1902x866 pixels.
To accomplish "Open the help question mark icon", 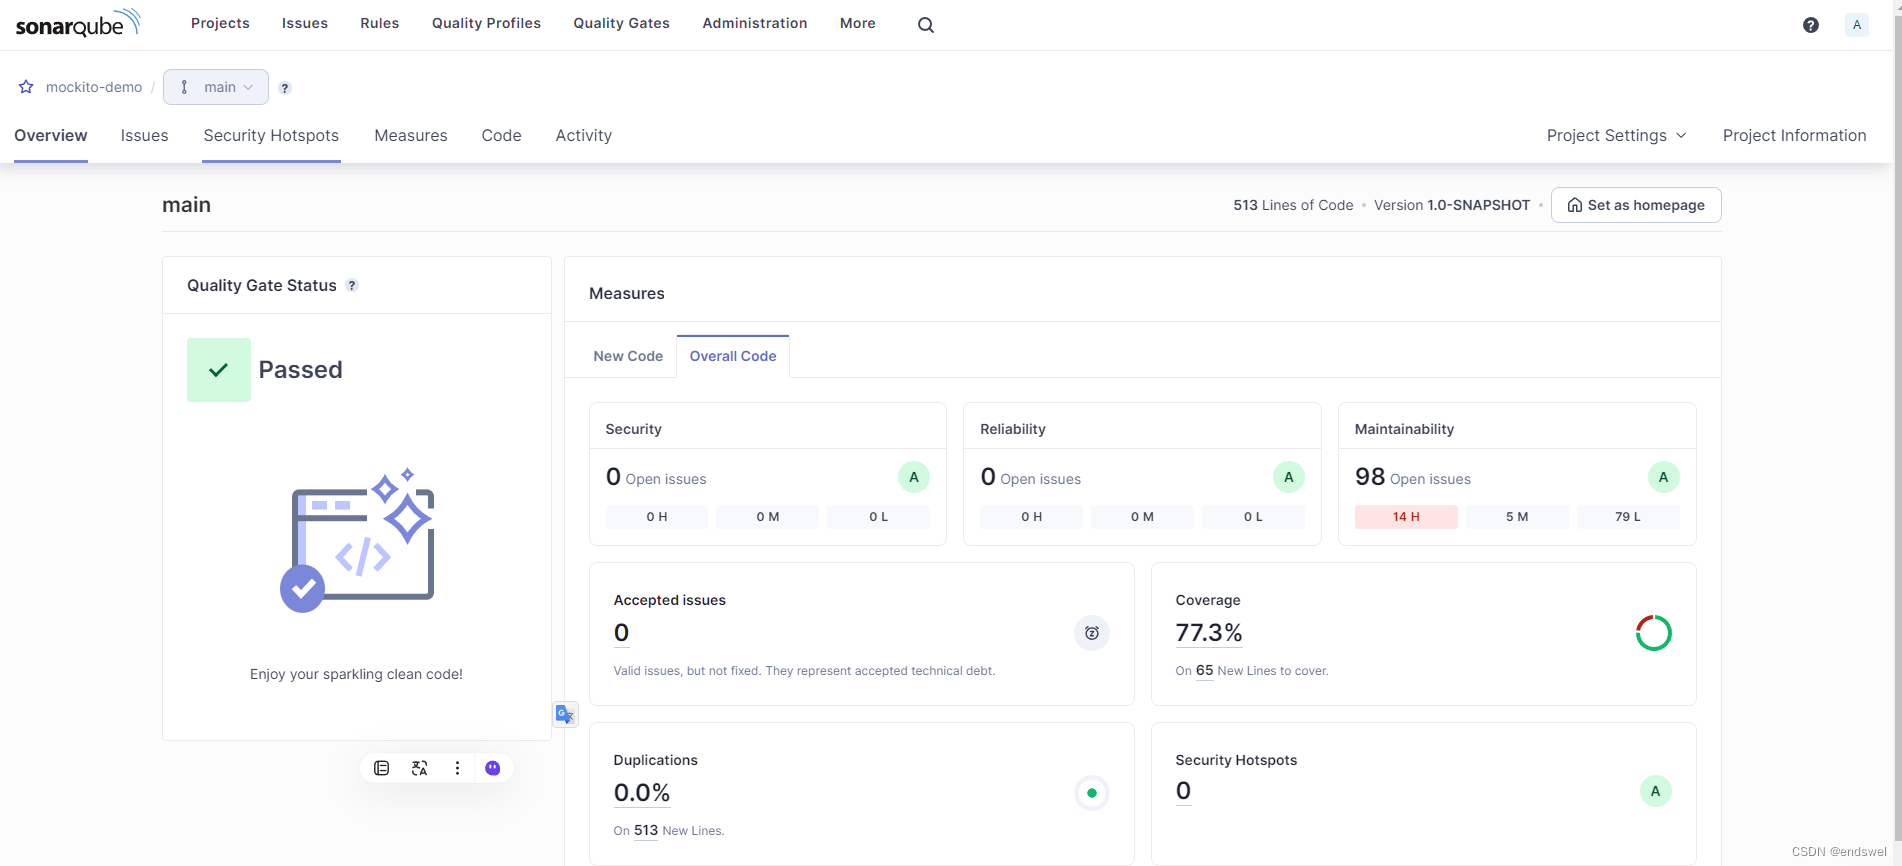I will point(1810,25).
